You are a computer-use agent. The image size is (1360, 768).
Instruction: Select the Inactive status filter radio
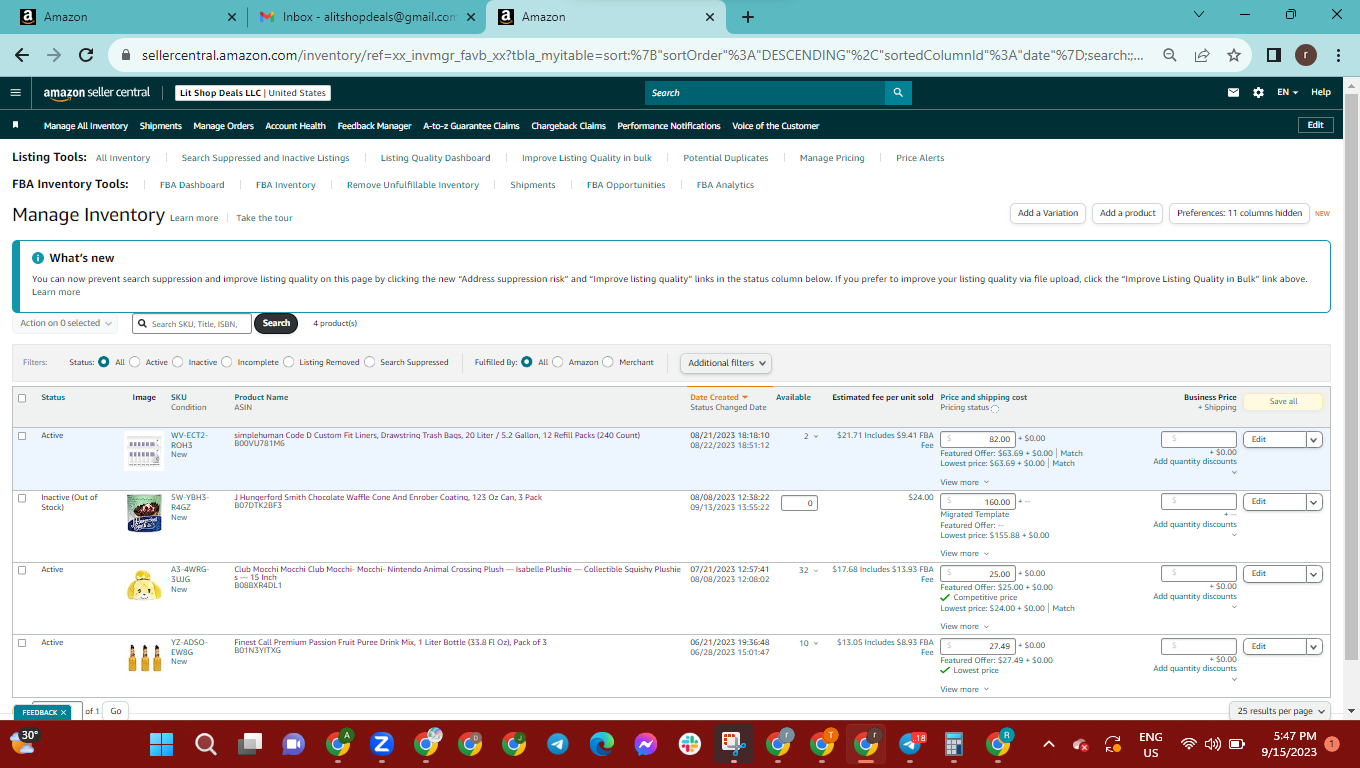(178, 362)
